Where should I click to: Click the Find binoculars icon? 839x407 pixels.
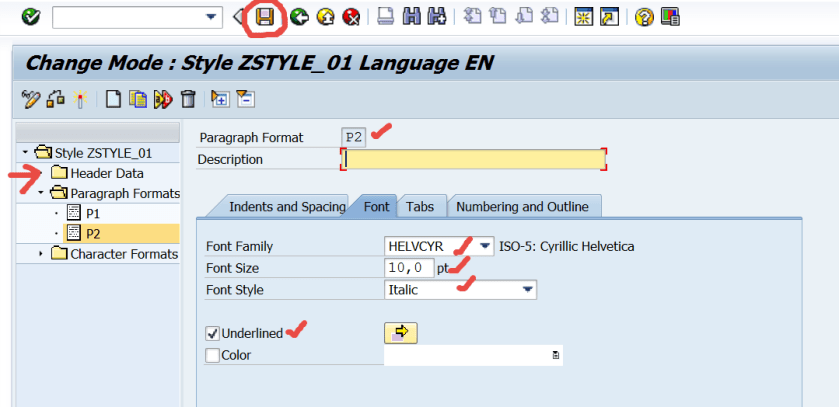point(411,18)
